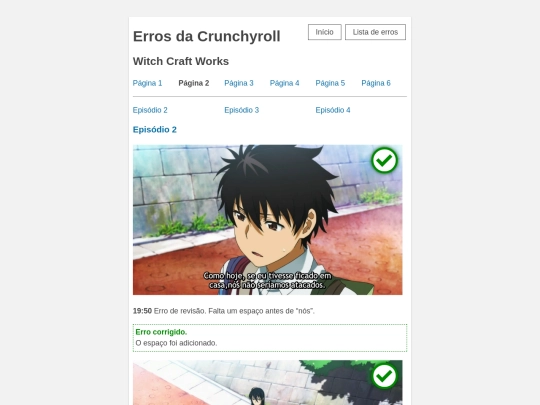Screen dimensions: 540x405
Task: Click the 19:50 timestamp text
Action: pos(142,311)
